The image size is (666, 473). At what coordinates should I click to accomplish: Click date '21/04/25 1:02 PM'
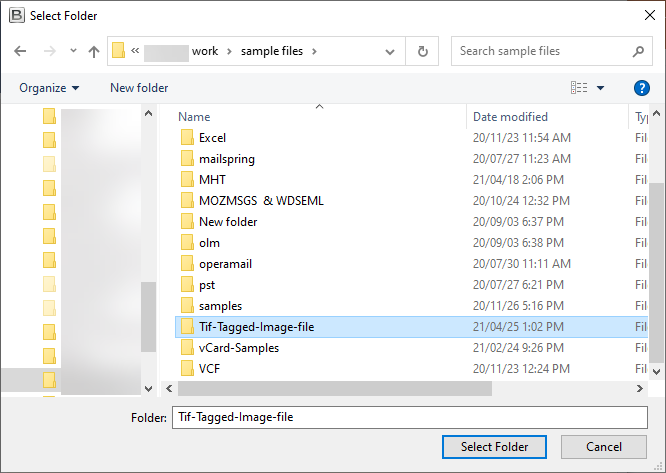(518, 327)
